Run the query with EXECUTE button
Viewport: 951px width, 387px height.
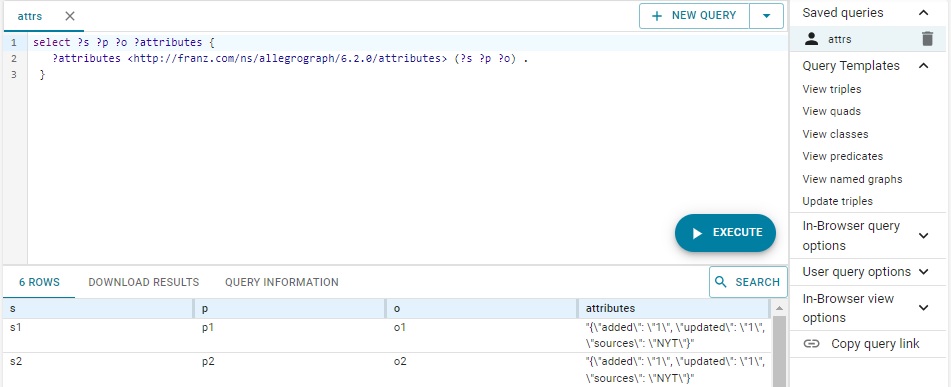725,233
